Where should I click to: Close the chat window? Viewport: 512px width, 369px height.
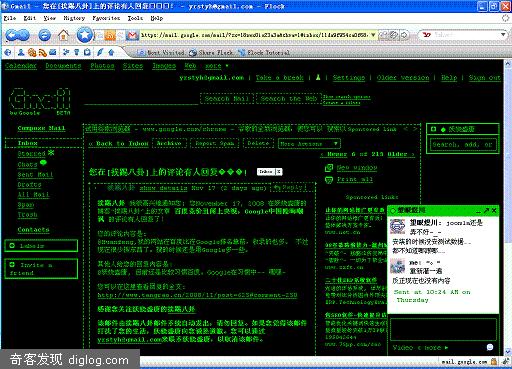point(494,210)
